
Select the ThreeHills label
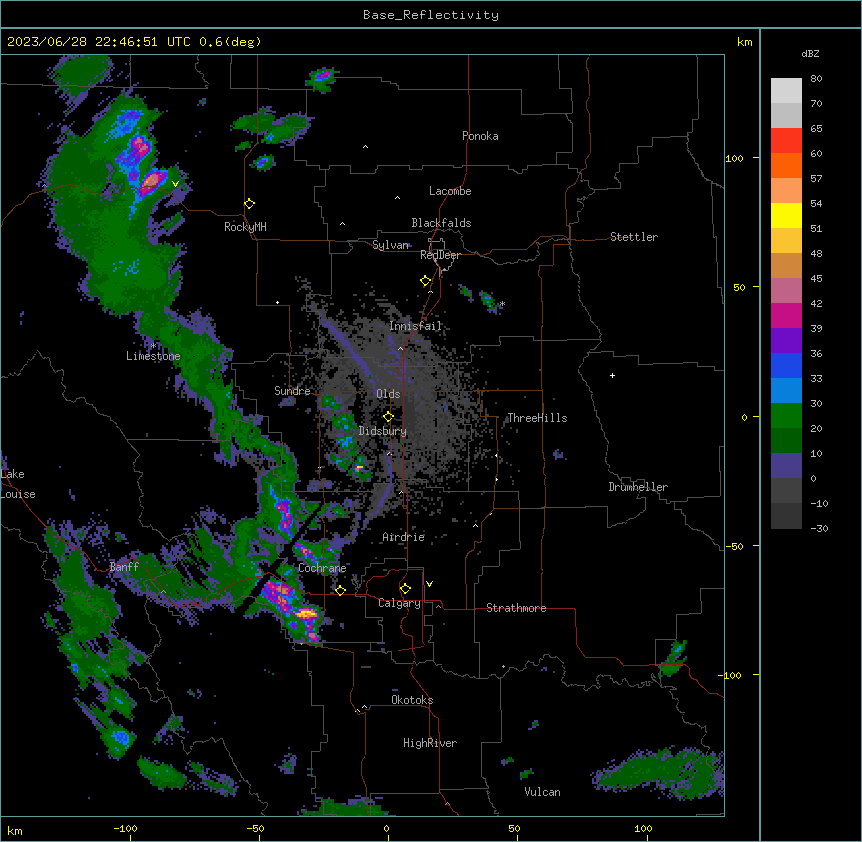point(537,418)
